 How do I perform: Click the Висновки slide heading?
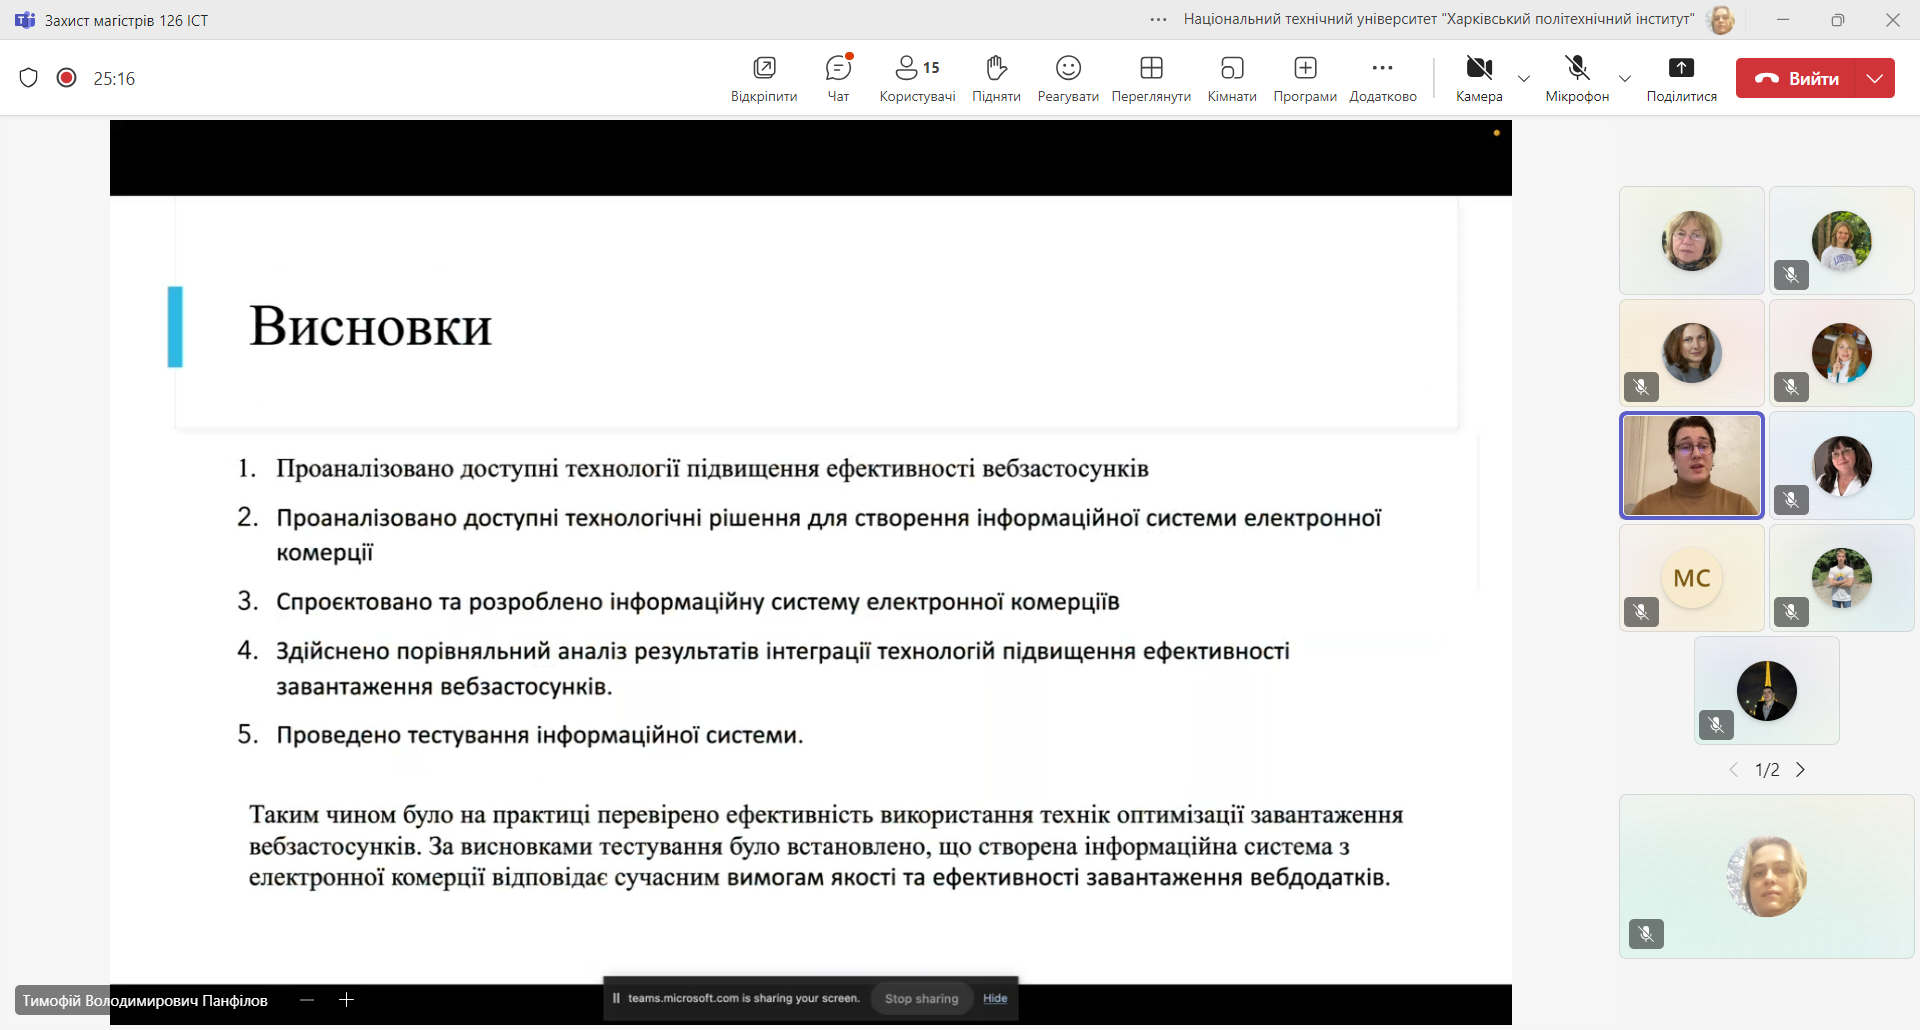click(371, 326)
